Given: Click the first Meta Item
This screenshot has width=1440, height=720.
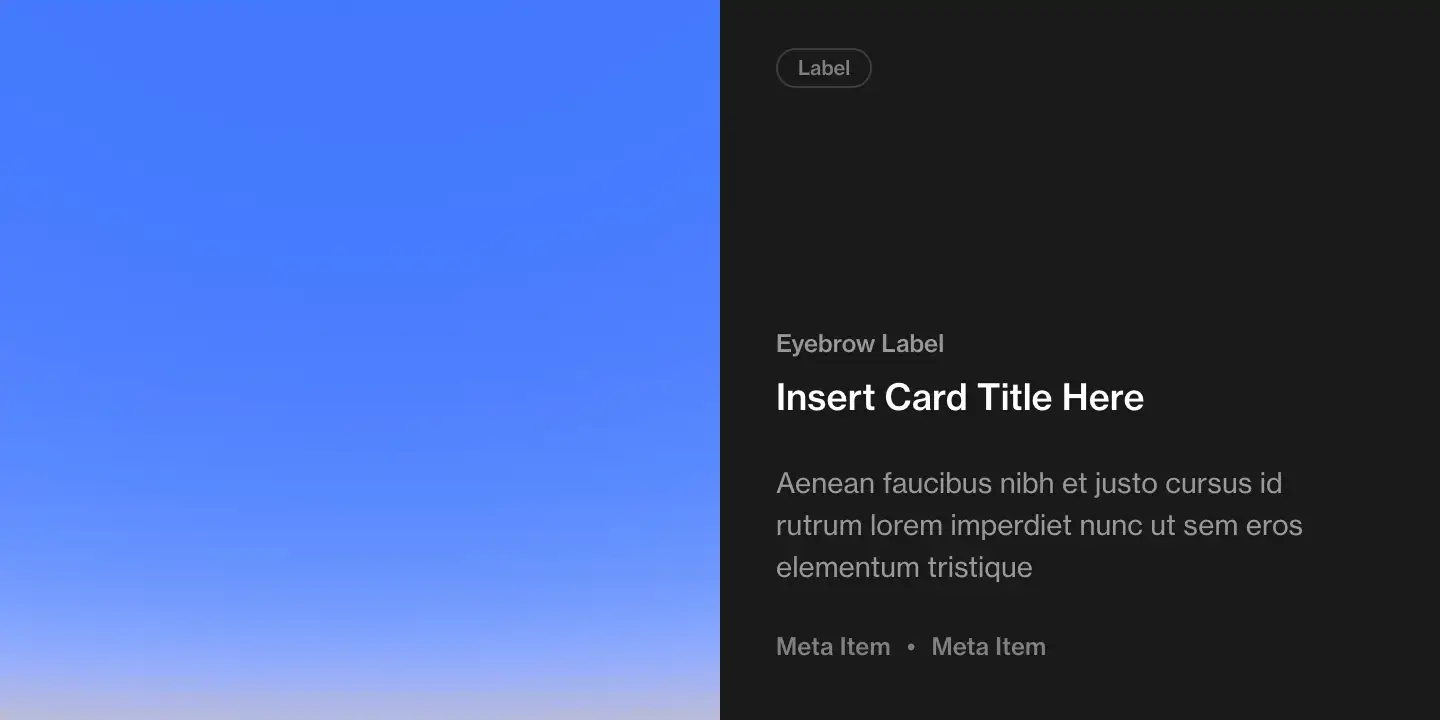Looking at the screenshot, I should (x=833, y=647).
